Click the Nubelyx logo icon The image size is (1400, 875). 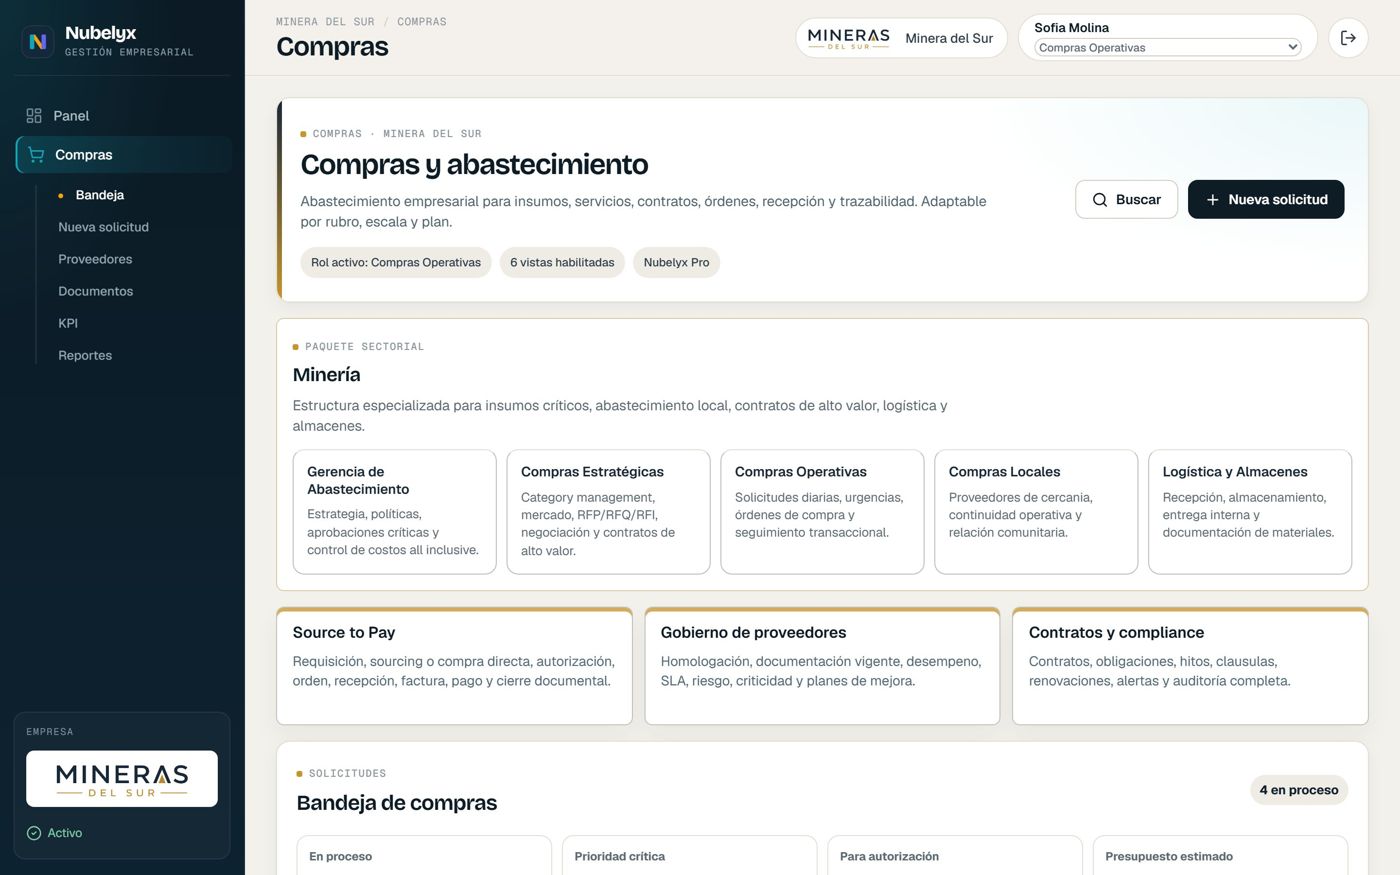[x=38, y=41]
